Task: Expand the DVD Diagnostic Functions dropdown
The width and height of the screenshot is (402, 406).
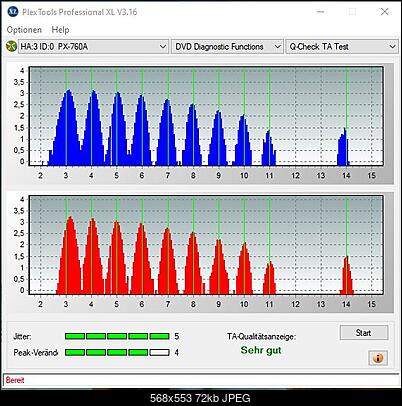Action: [227, 47]
